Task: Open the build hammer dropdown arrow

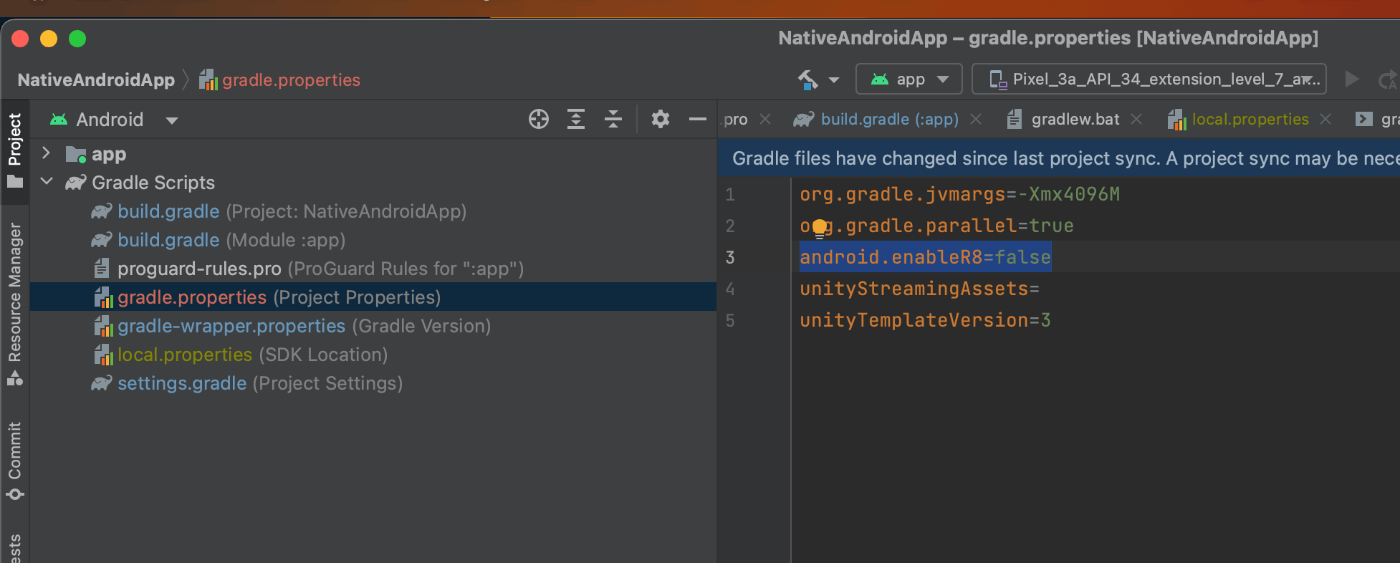Action: [834, 80]
